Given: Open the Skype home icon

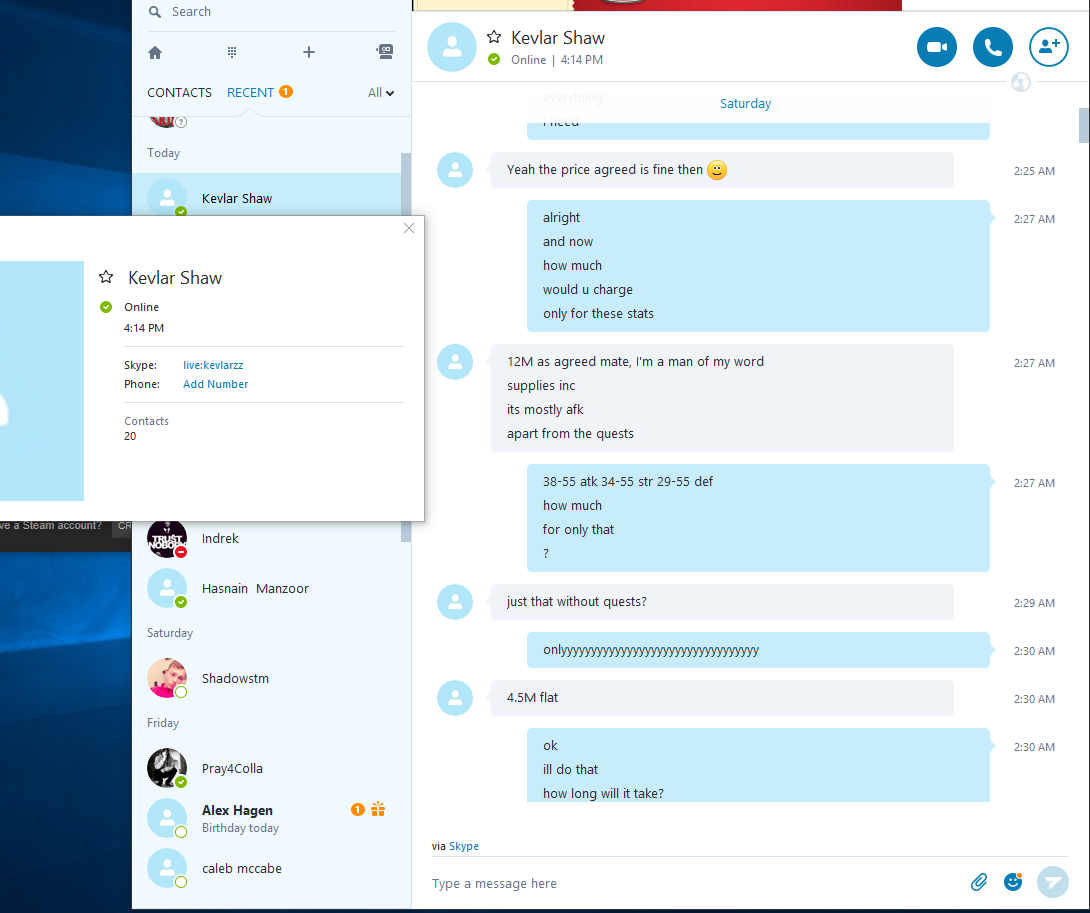Looking at the screenshot, I should (155, 53).
